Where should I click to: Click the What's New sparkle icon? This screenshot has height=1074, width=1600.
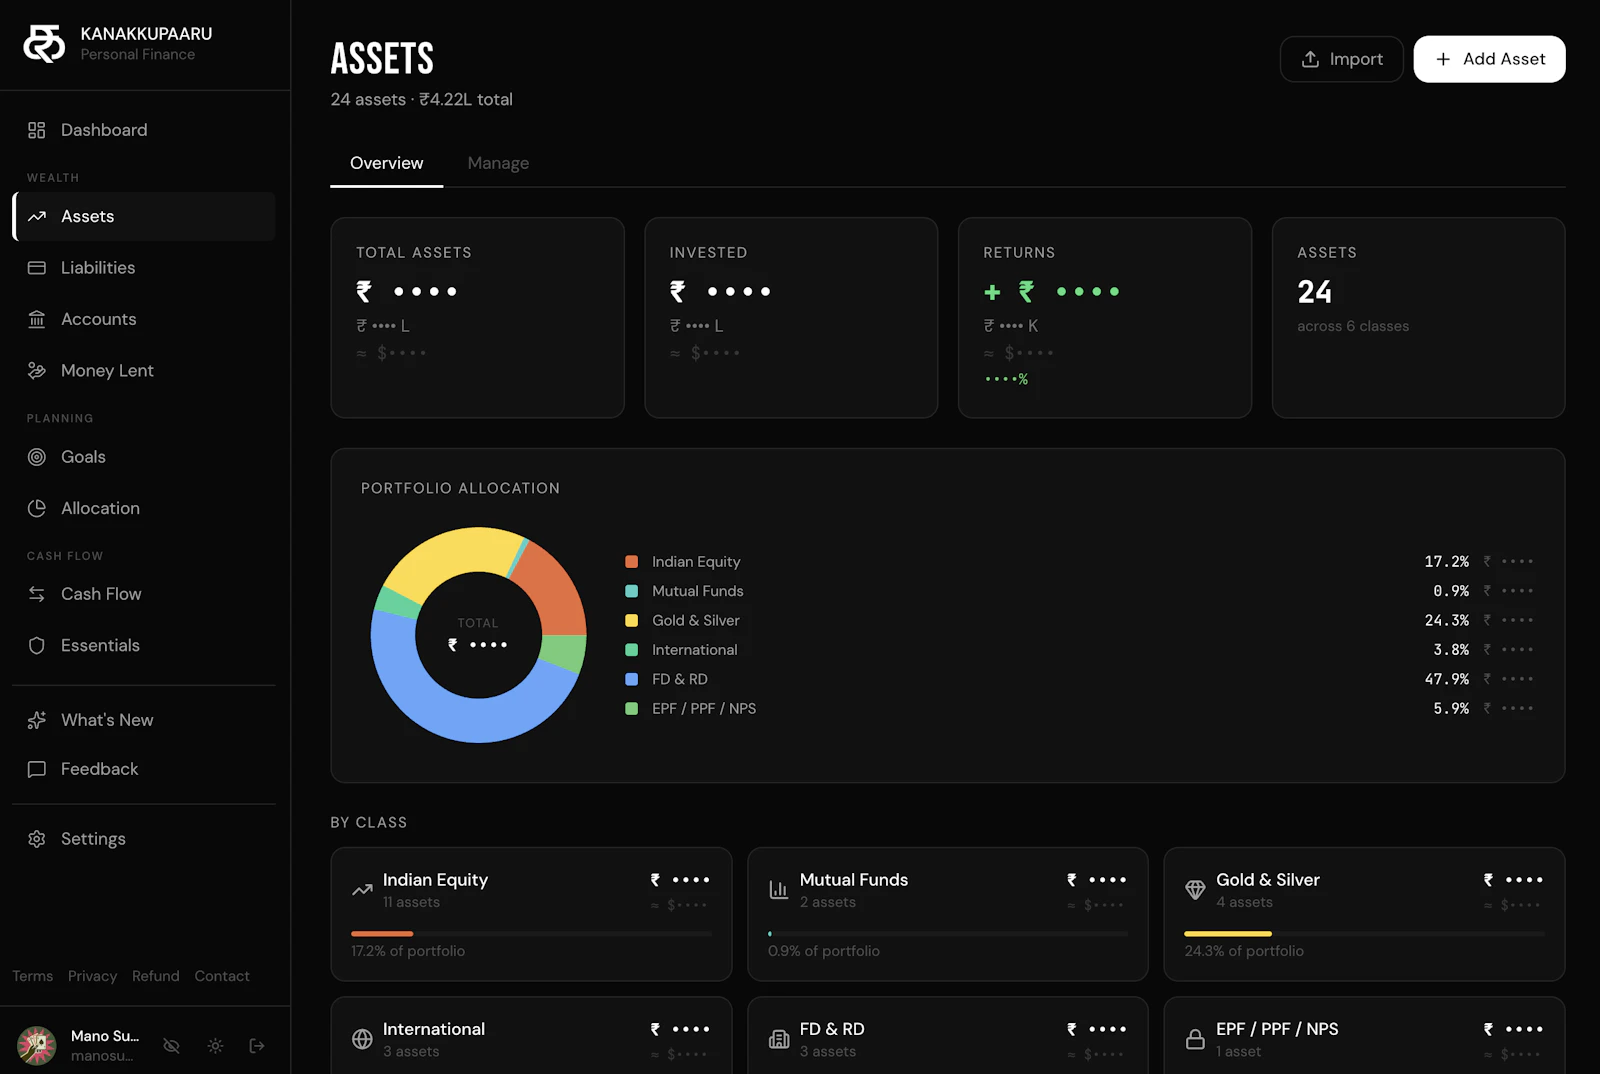[37, 720]
